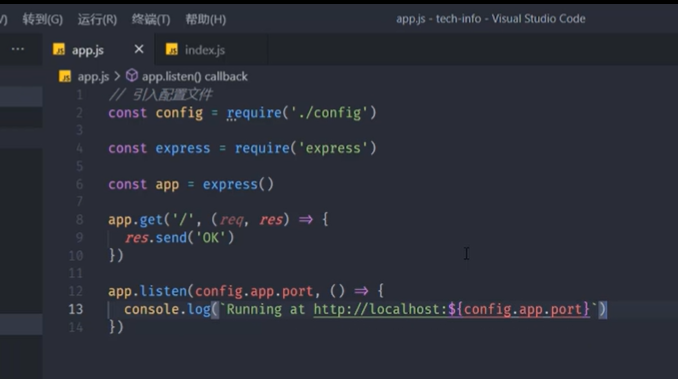The image size is (678, 379).
Task: Click the require word on line 2
Action: pos(254,113)
